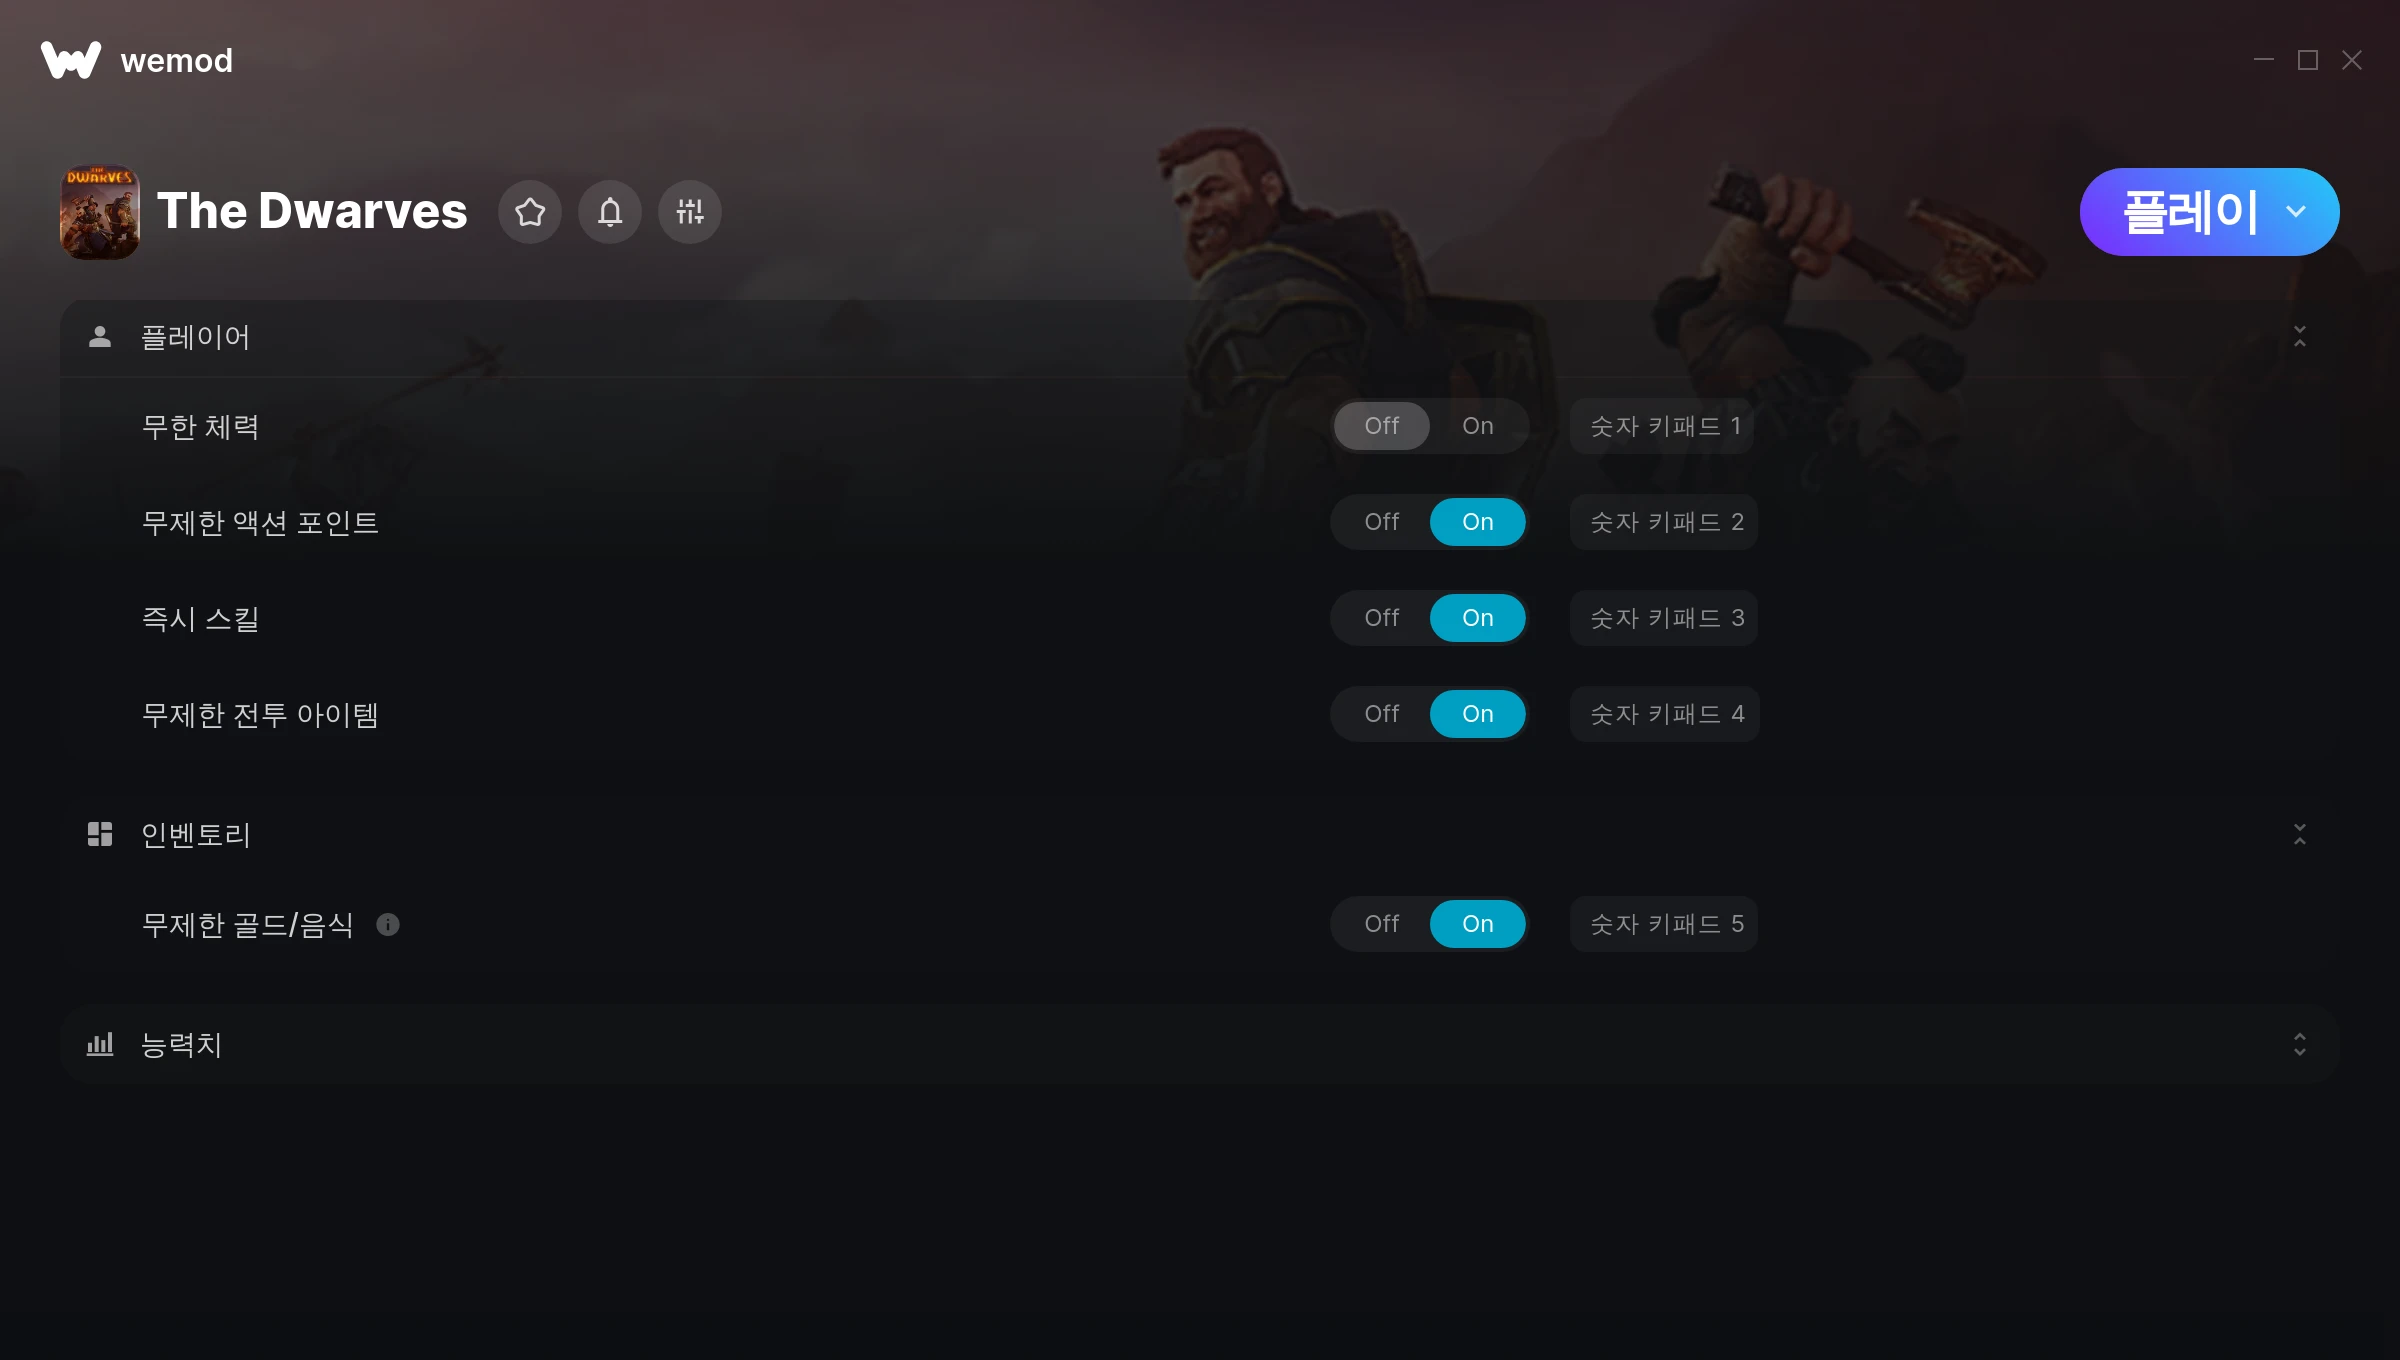Viewport: 2400px width, 1360px height.
Task: Open the sliders settings icon
Action: (x=690, y=212)
